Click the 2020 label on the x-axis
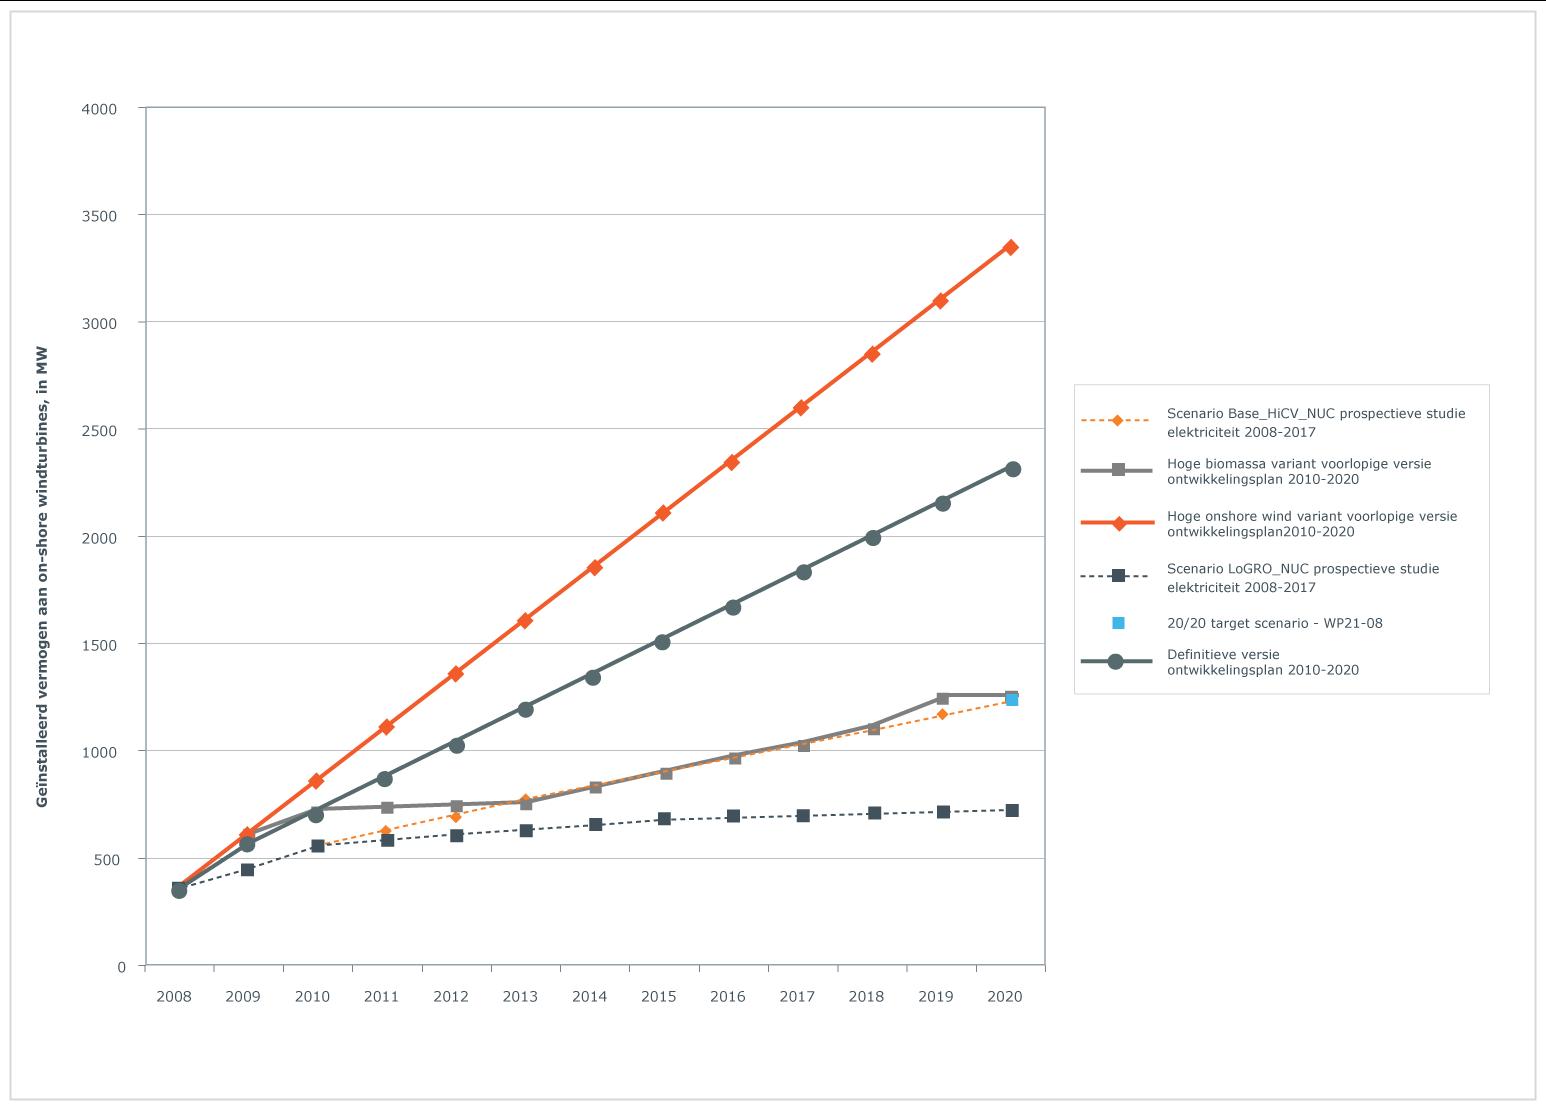 1005,997
